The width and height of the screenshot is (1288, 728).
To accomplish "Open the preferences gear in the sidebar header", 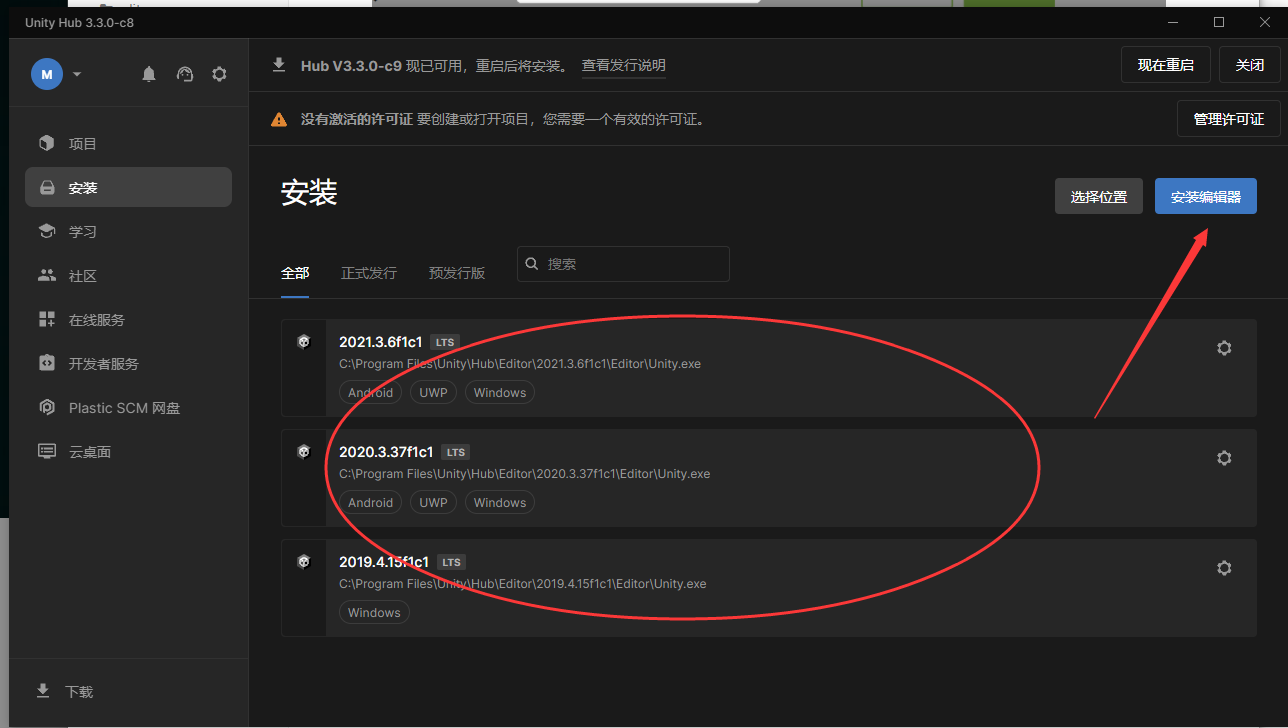I will (219, 74).
